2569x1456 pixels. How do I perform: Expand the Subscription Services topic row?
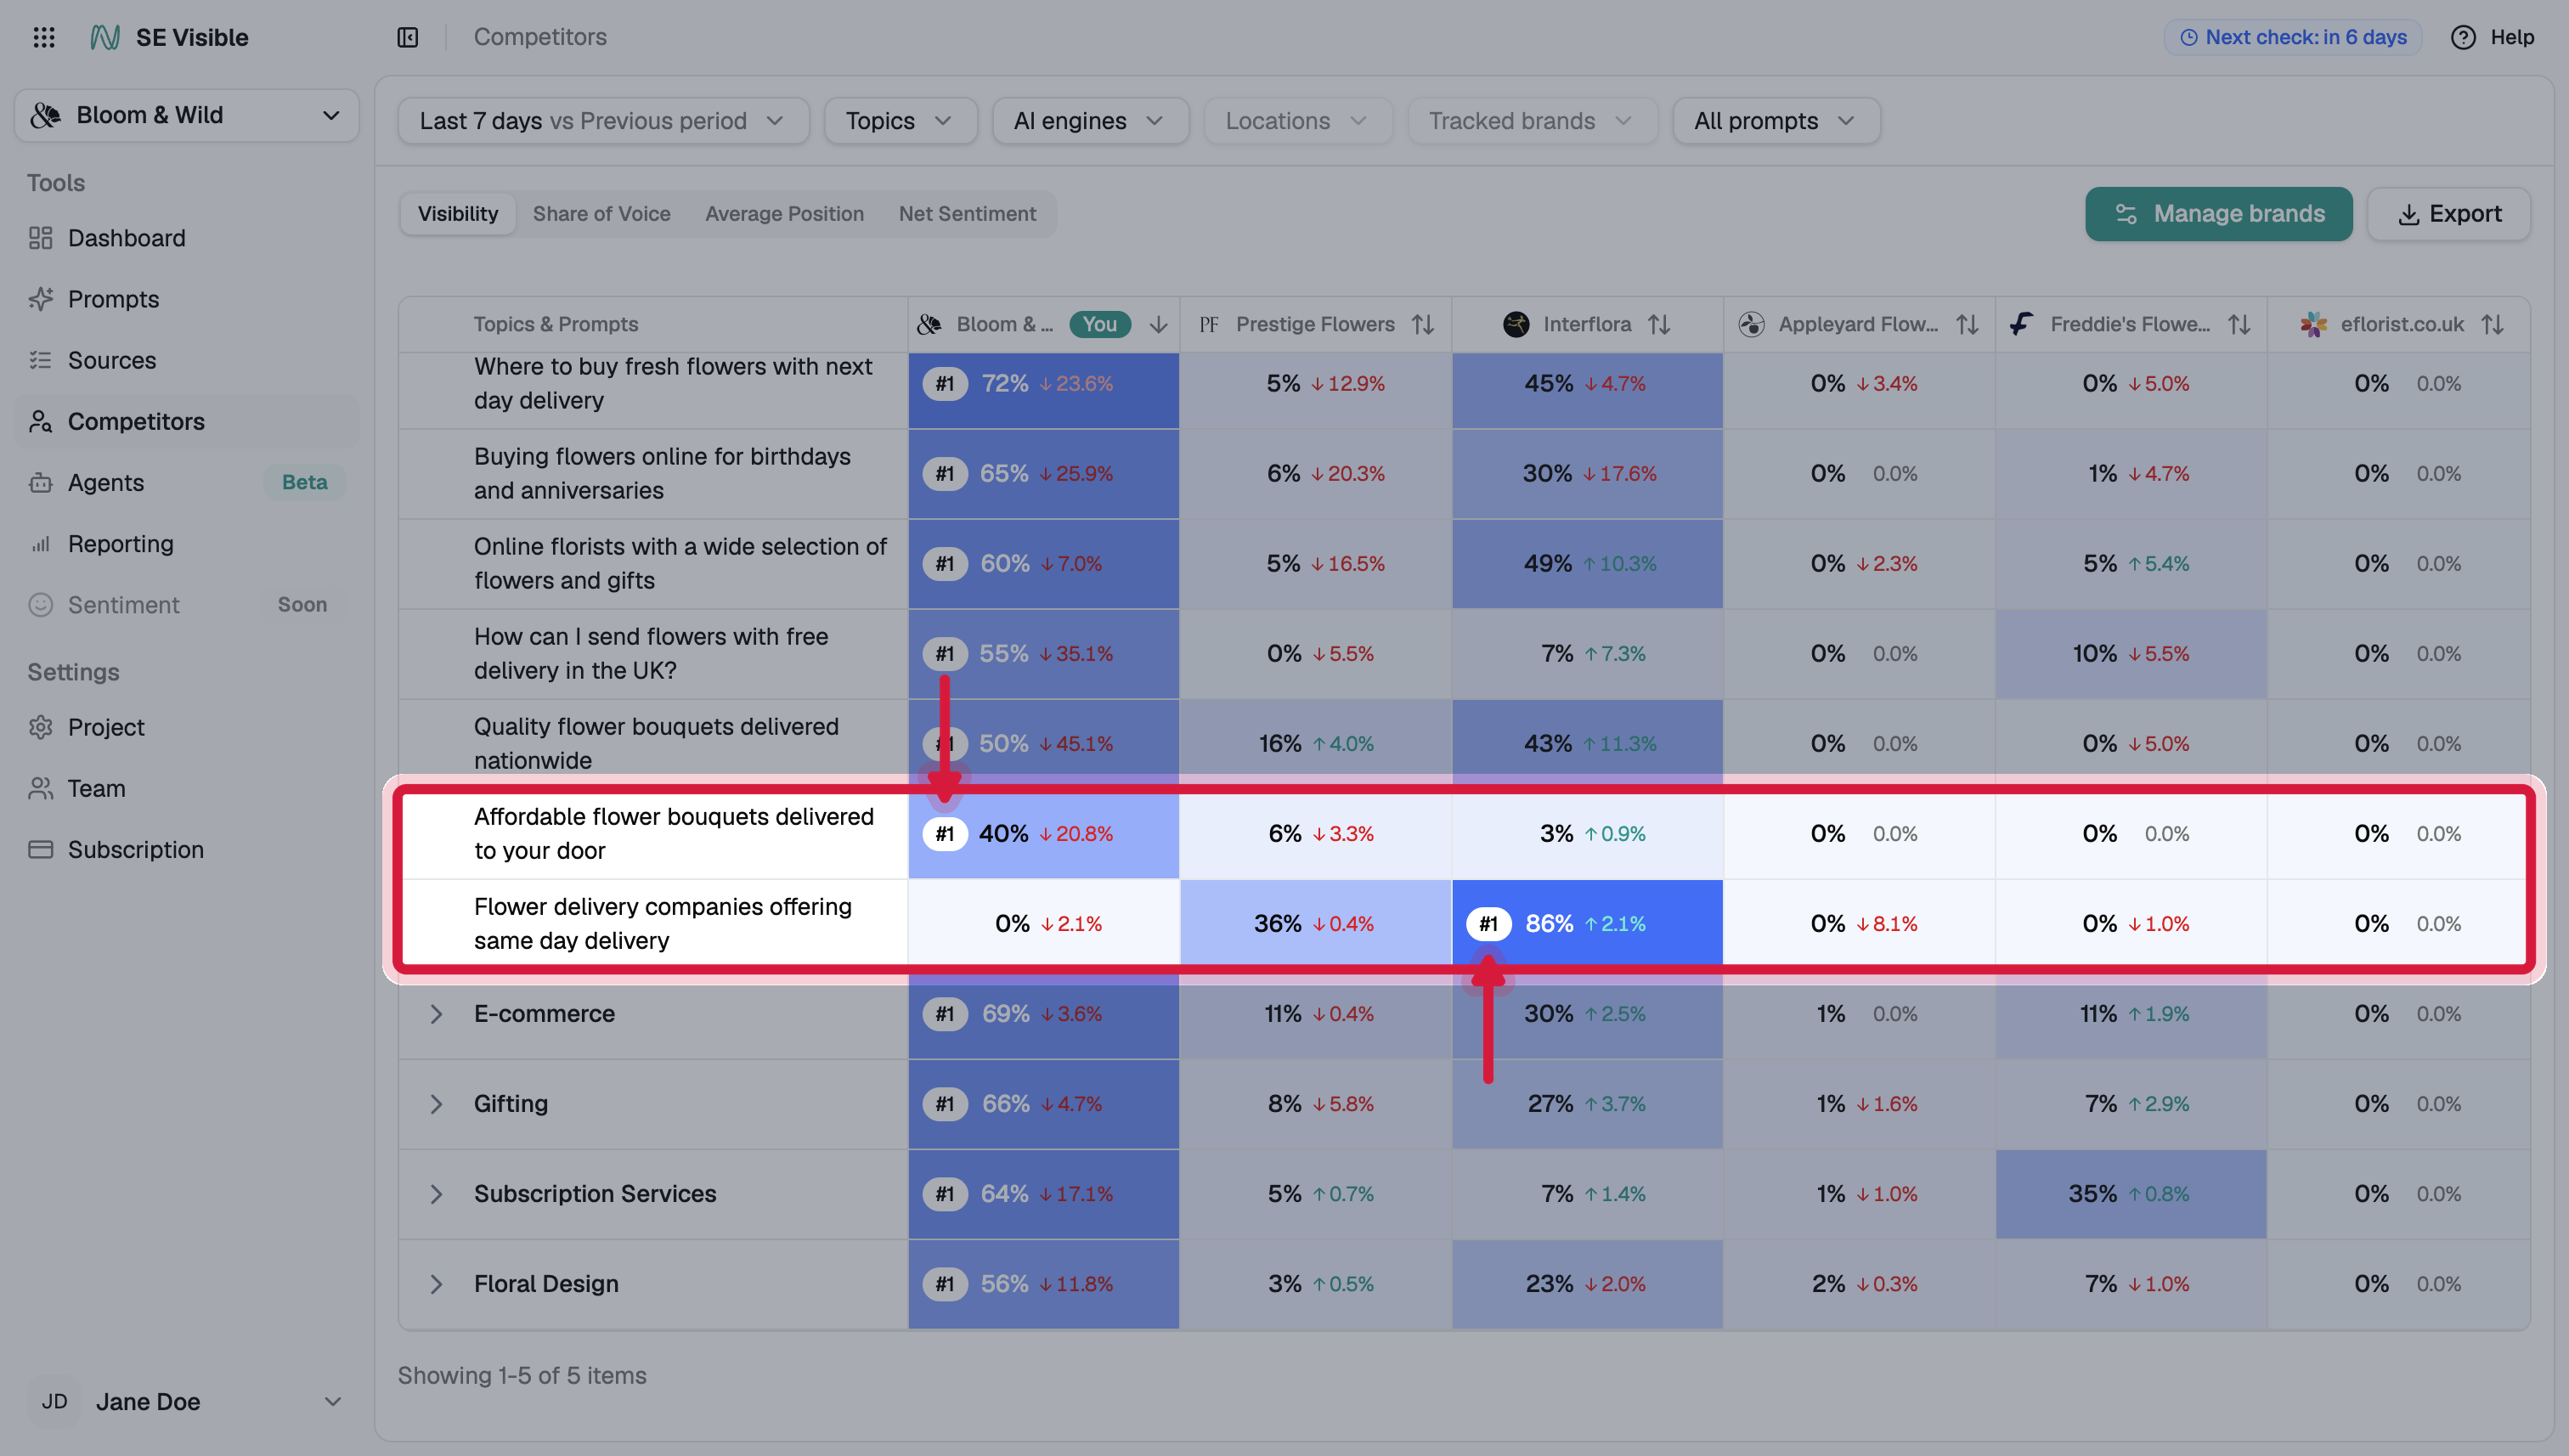coord(436,1194)
